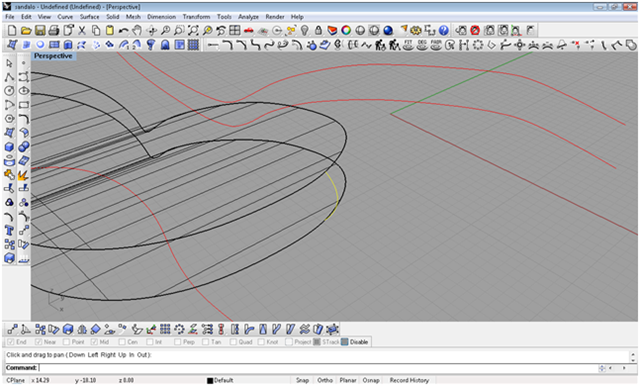Open the Surface menu
Screen dimensions: 640x386
89,17
